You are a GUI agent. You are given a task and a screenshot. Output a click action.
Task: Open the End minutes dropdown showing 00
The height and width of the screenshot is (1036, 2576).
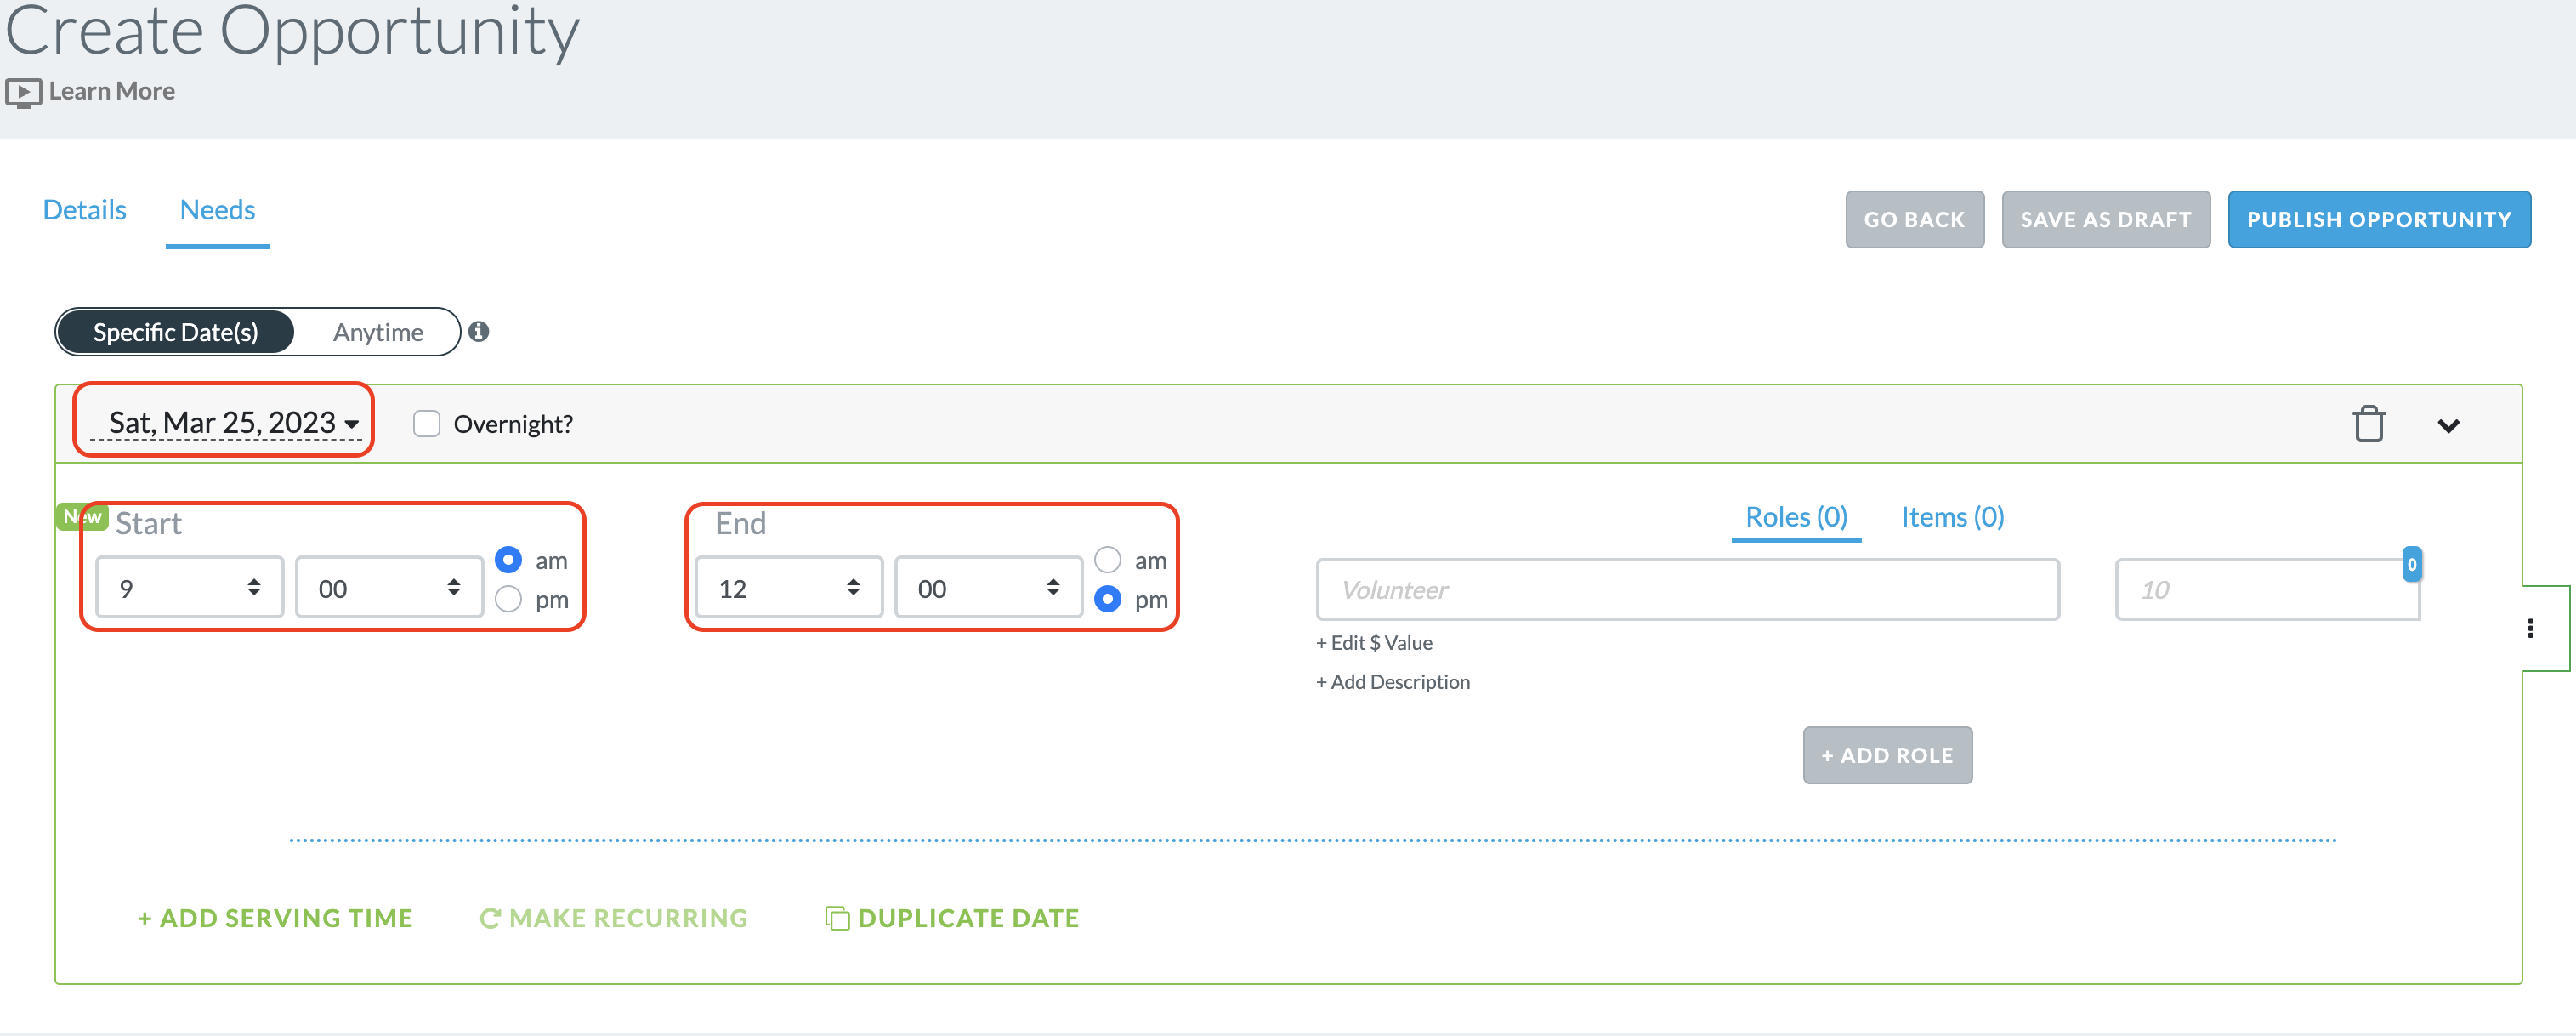pyautogui.click(x=988, y=588)
